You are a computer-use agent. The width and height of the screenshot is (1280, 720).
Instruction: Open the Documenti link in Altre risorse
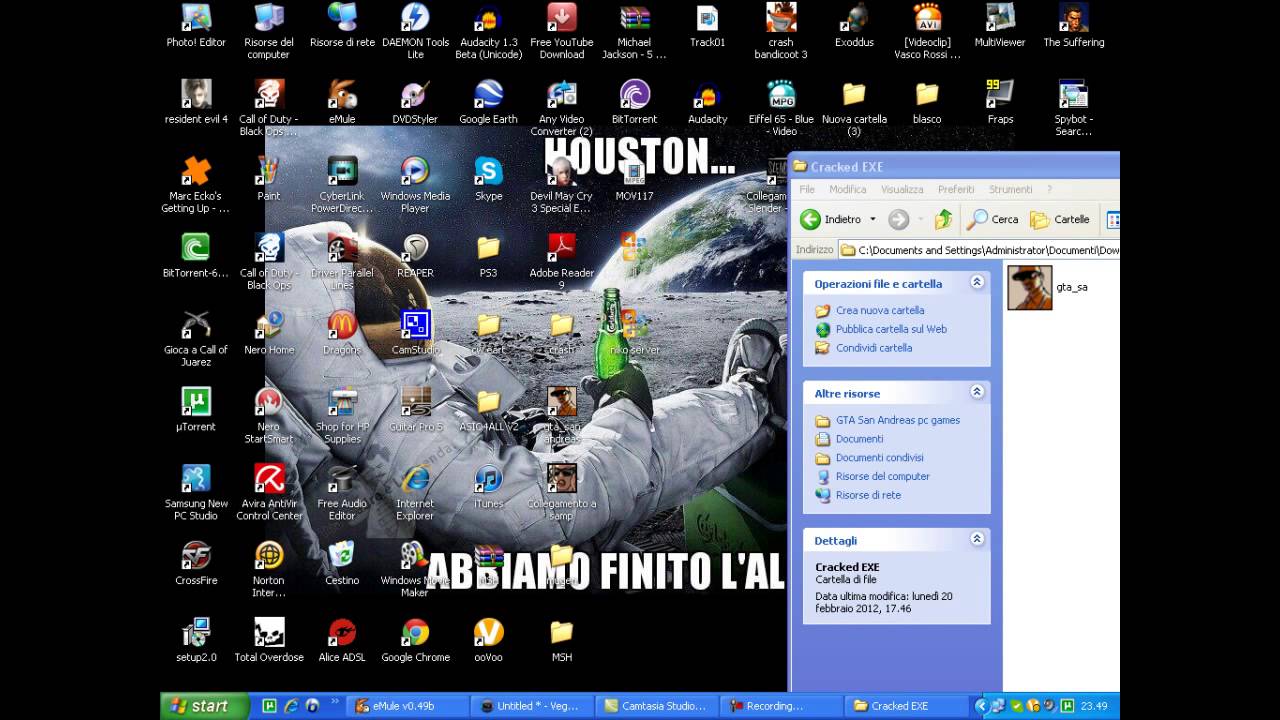point(859,439)
